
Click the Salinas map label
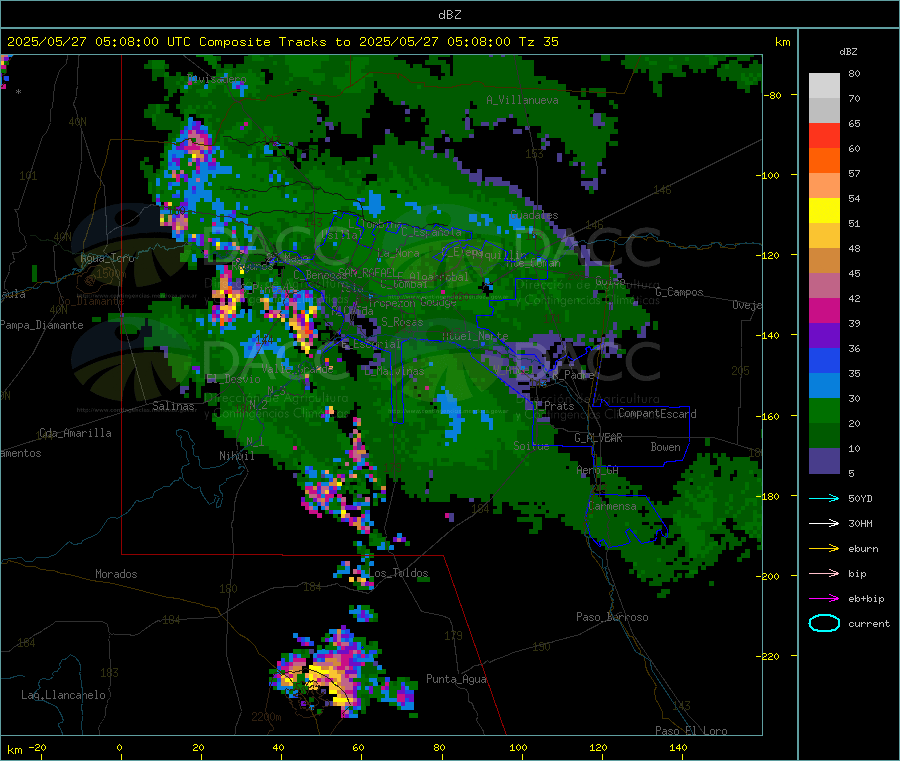point(173,406)
